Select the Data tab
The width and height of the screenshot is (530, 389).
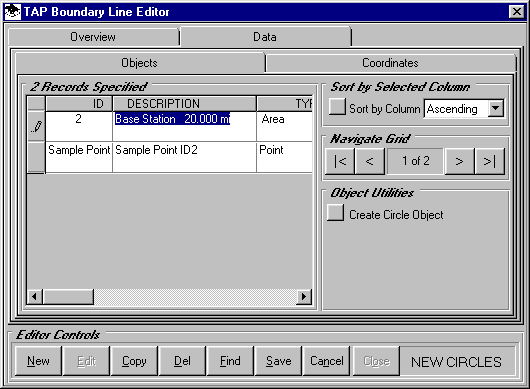pyautogui.click(x=265, y=37)
